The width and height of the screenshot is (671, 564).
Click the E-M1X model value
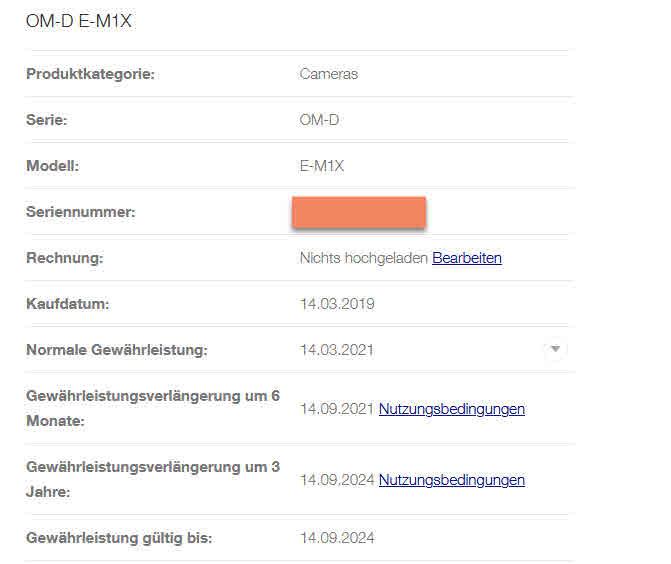click(x=322, y=166)
